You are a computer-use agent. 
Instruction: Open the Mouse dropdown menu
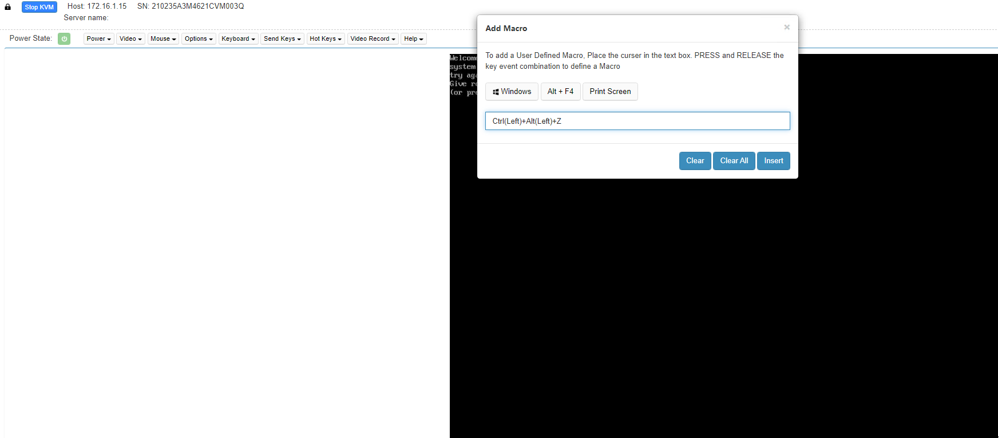point(163,39)
